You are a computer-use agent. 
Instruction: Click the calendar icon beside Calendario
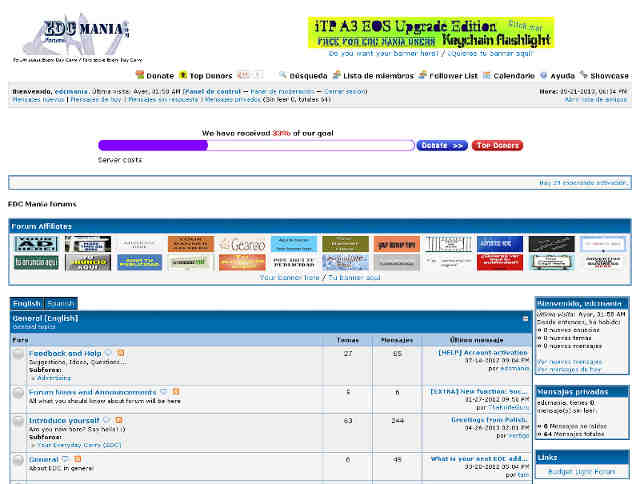click(487, 75)
